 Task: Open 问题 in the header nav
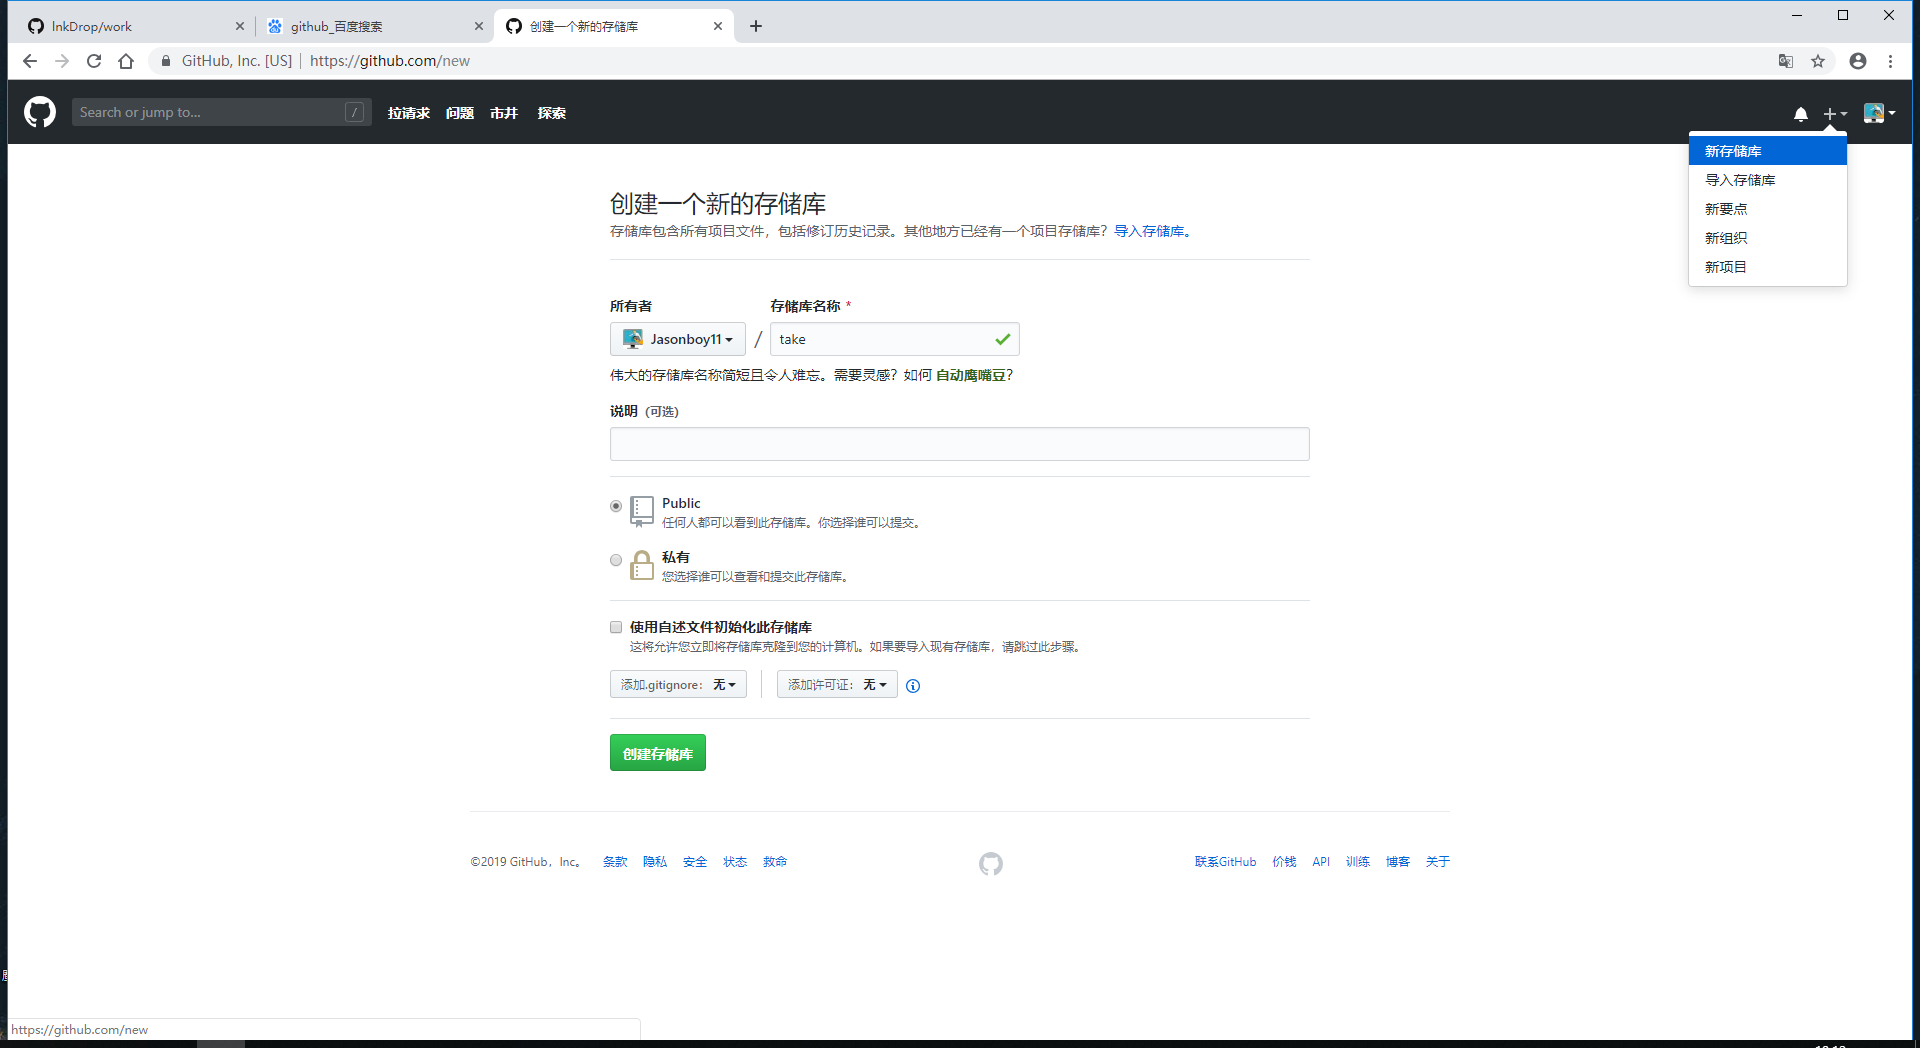point(460,113)
